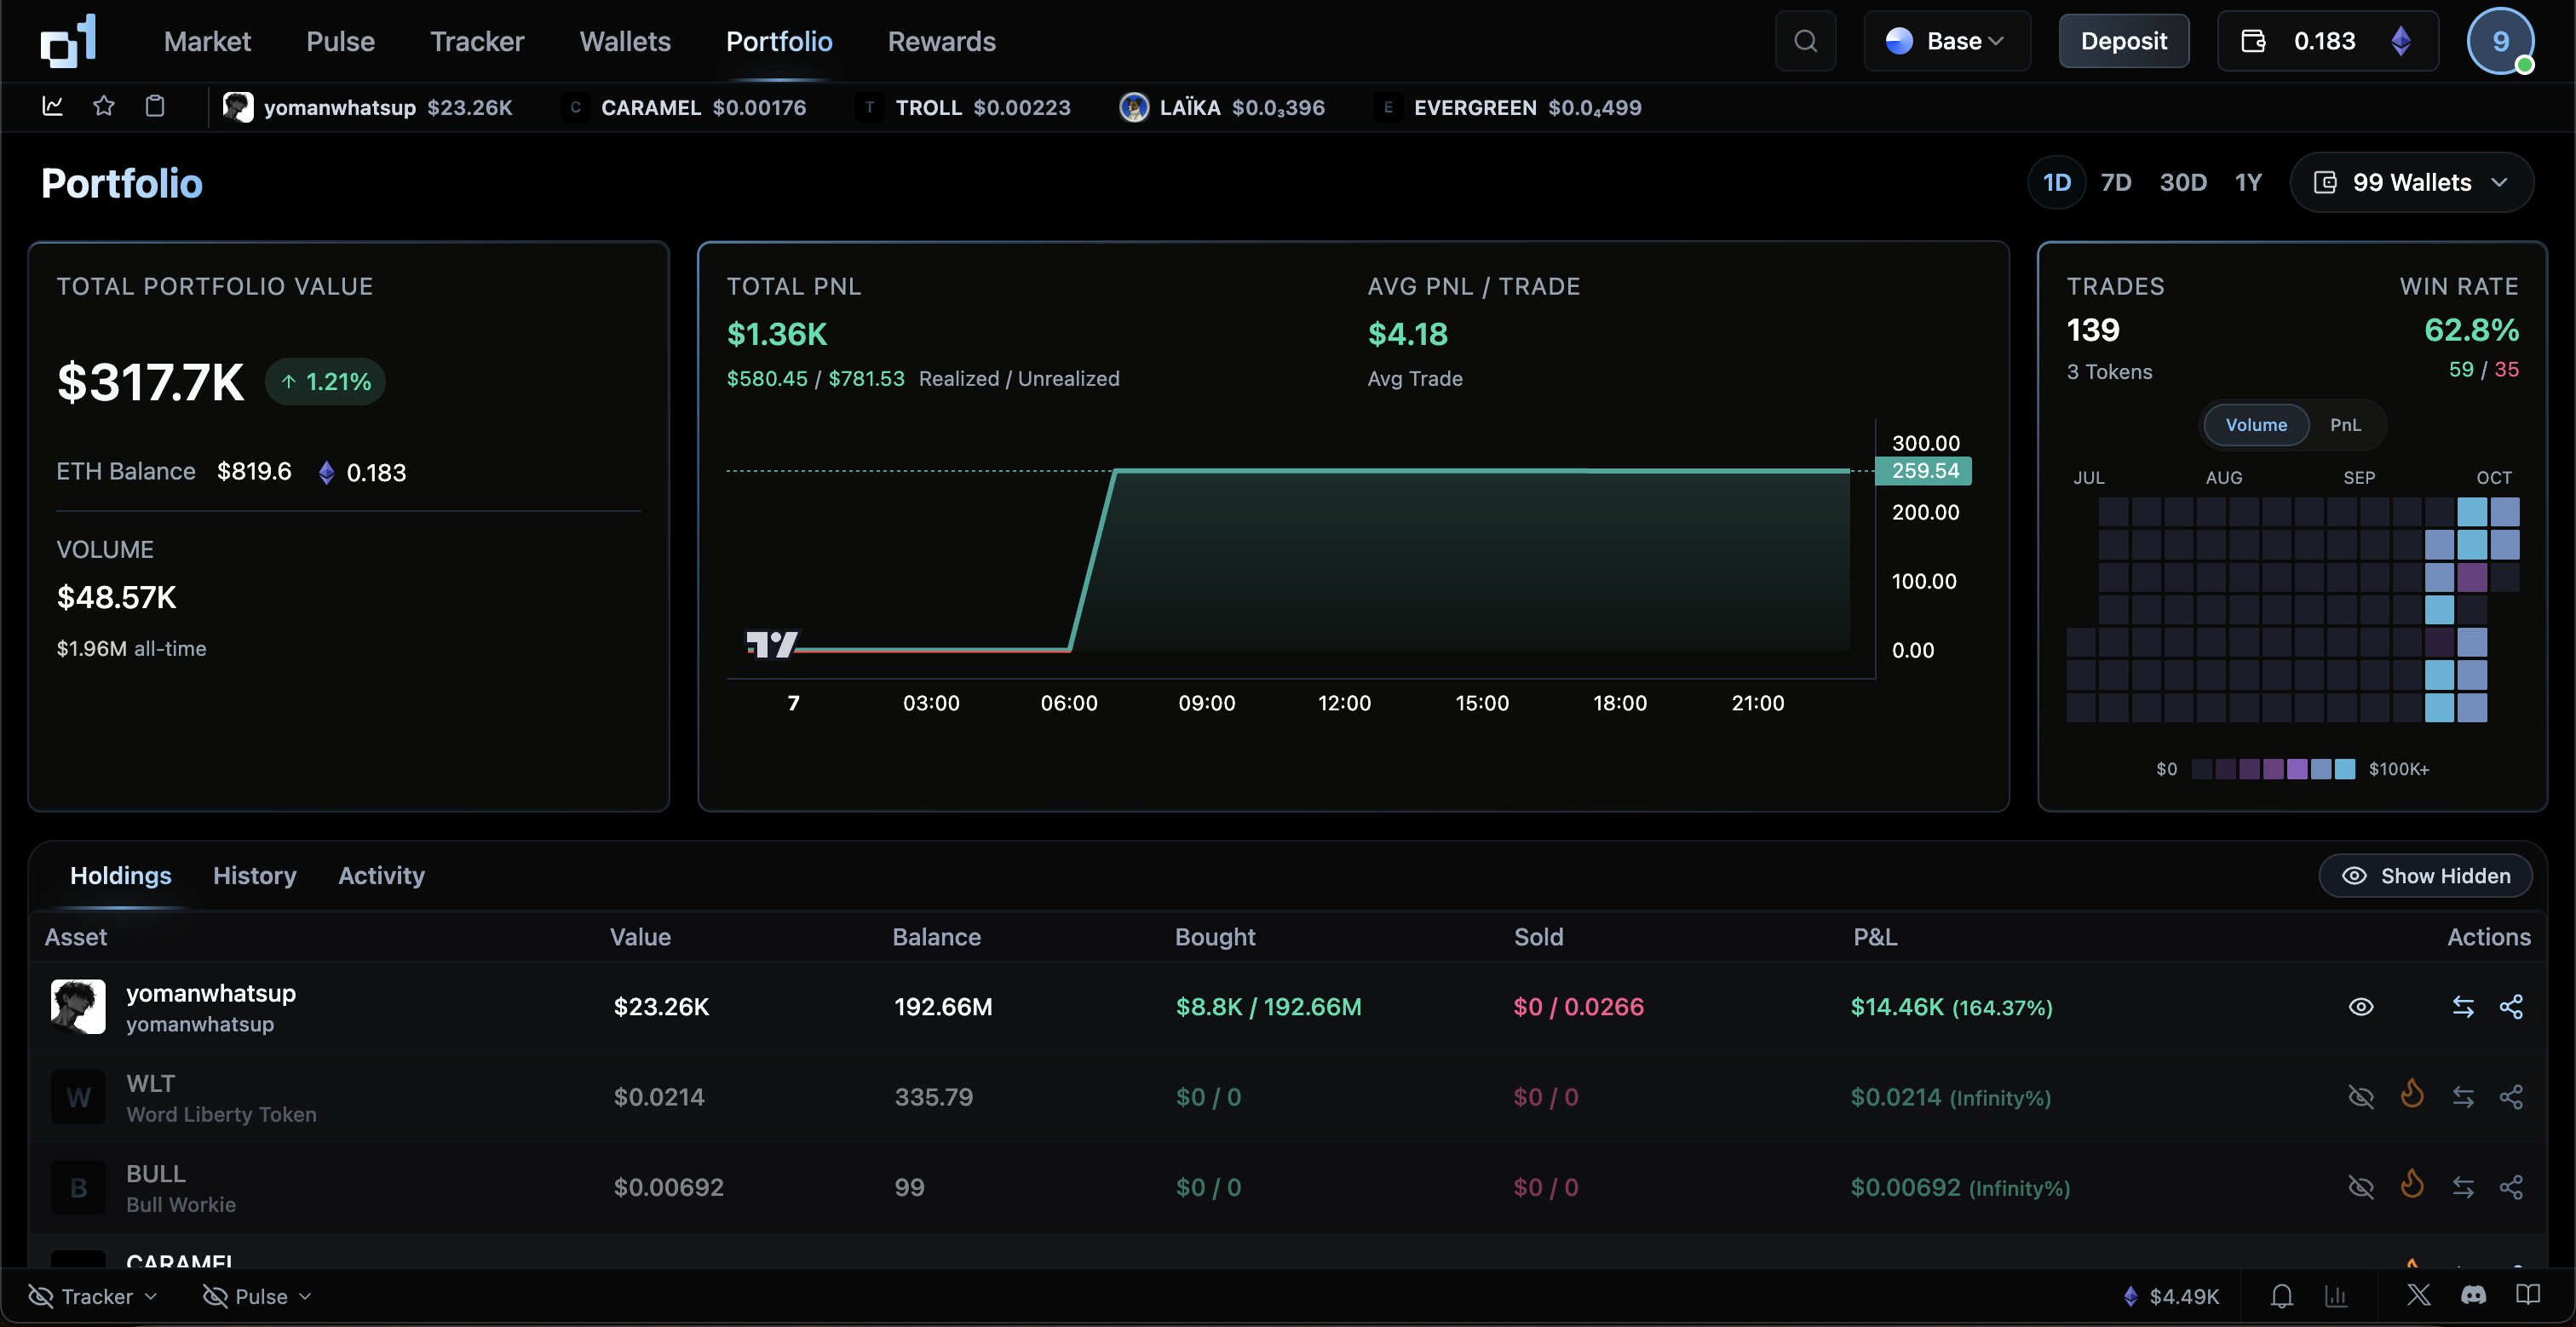Click the Deposit button
The width and height of the screenshot is (2576, 1327).
point(2123,41)
